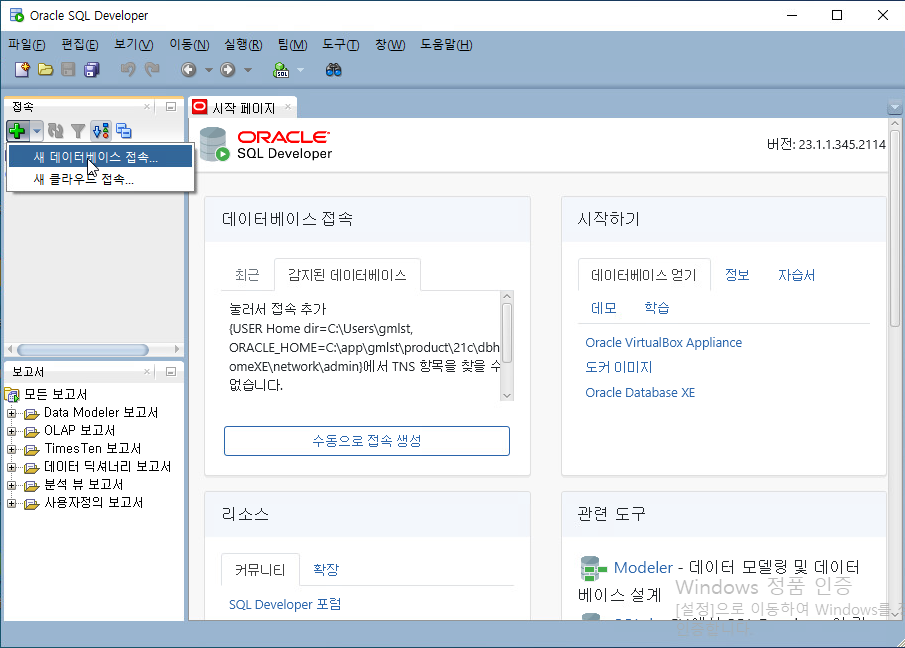
Task: Close the Reports (보고서) panel tab
Action: point(147,372)
